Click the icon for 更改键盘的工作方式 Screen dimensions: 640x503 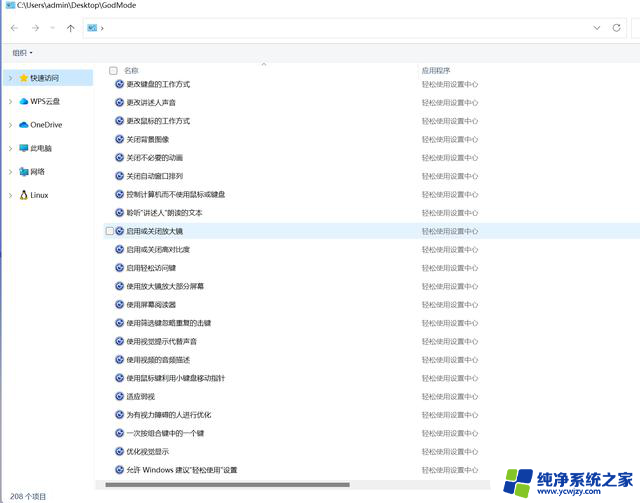click(119, 84)
